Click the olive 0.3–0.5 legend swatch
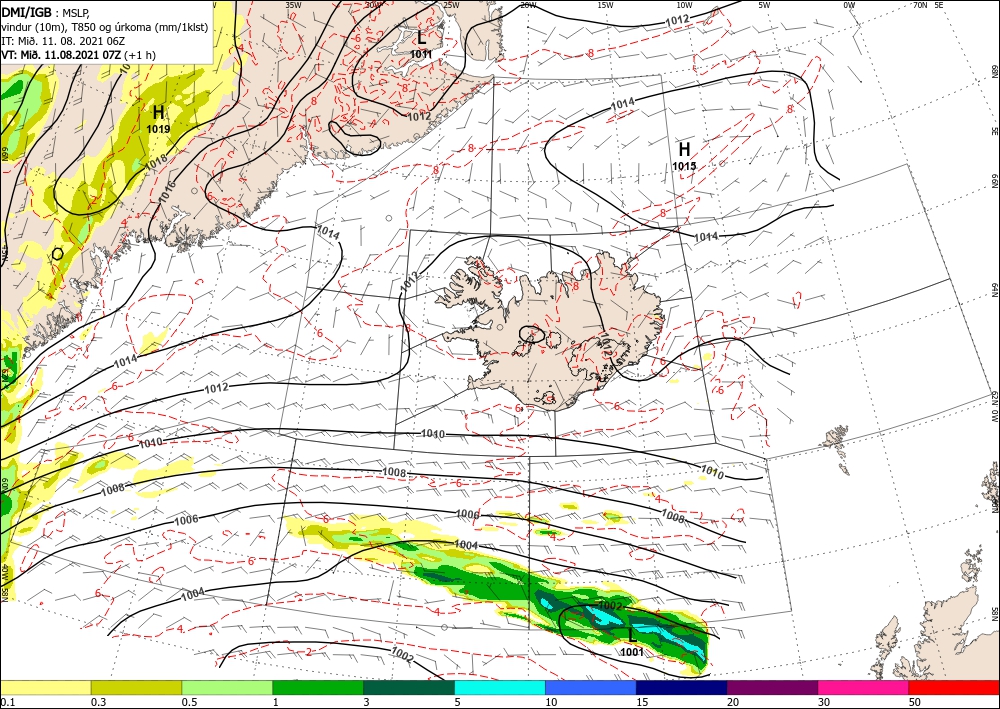The image size is (1000, 709). tap(136, 687)
